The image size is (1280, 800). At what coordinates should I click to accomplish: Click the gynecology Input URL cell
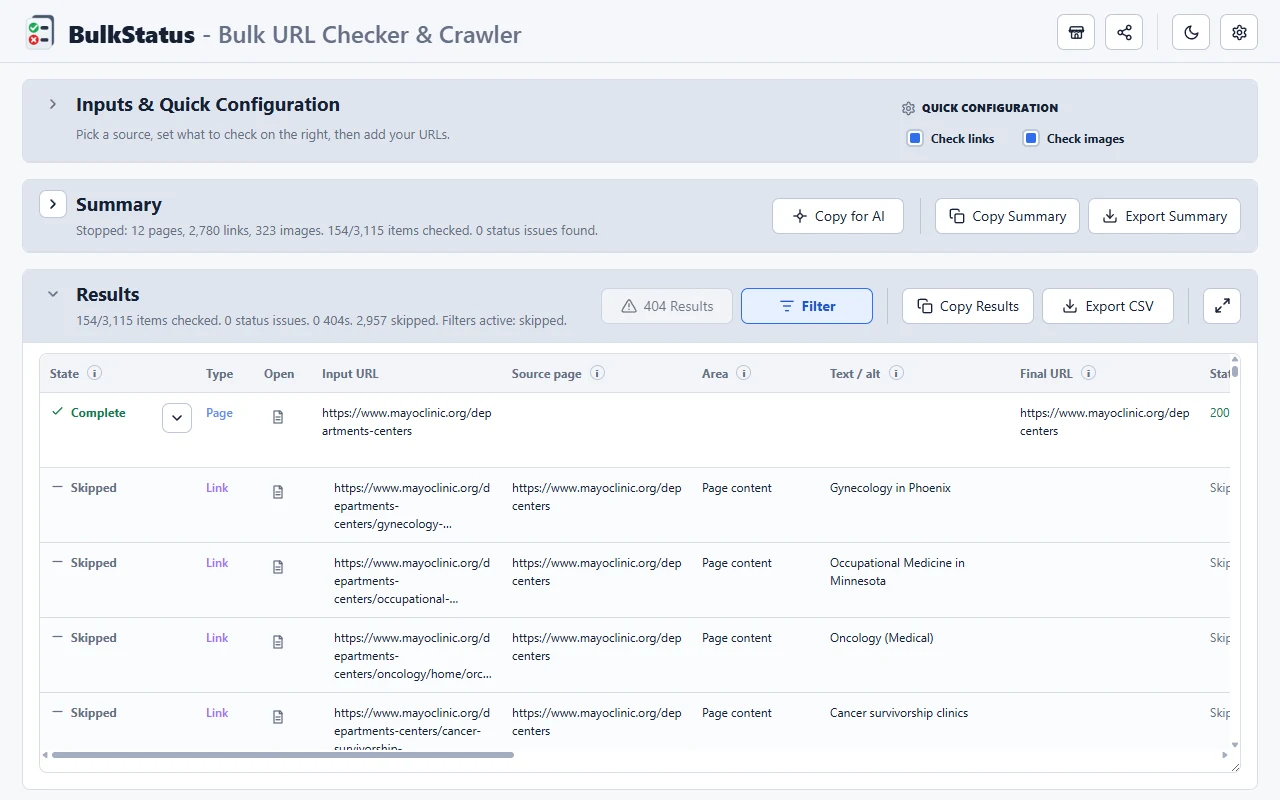[413, 506]
